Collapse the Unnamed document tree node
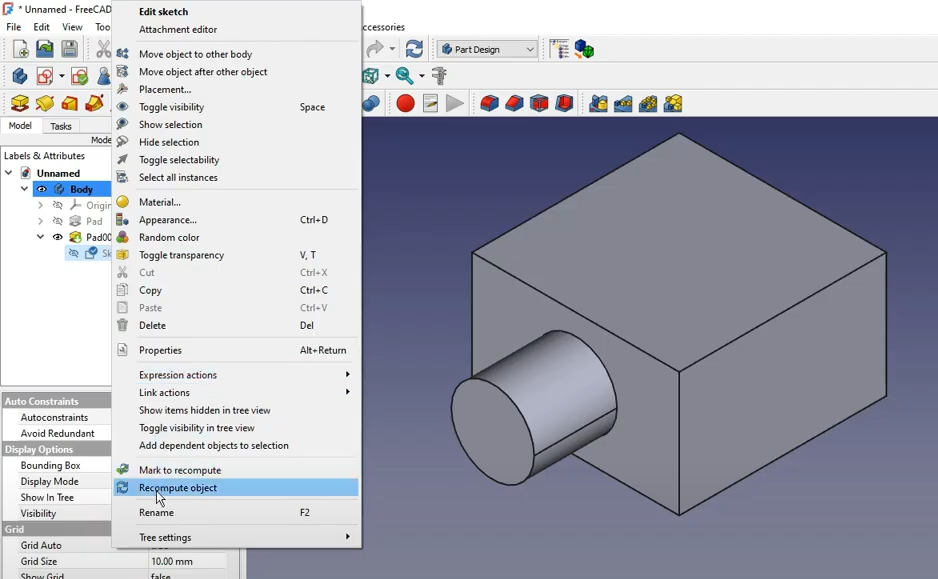 coord(8,172)
